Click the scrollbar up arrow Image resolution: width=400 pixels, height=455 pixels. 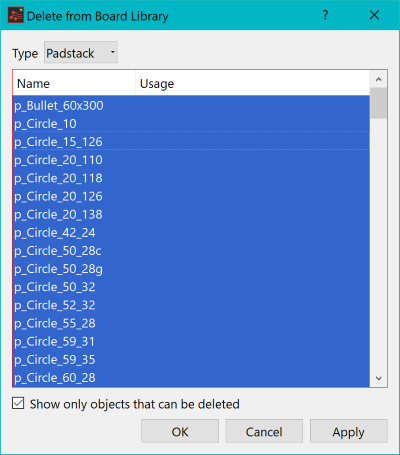coord(378,79)
